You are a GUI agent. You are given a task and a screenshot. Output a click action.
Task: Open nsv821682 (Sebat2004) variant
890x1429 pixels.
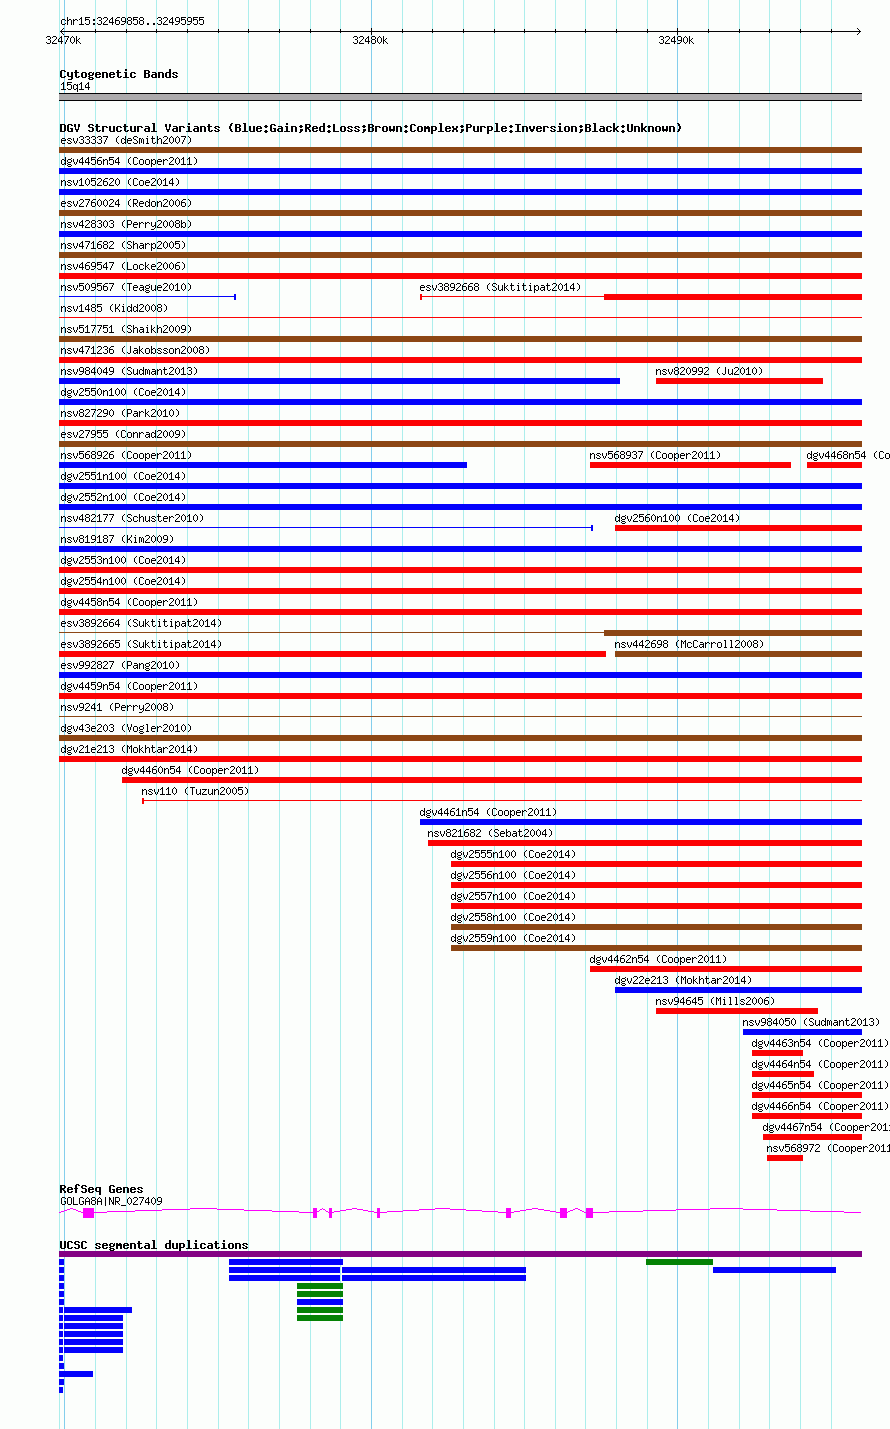[x=645, y=843]
